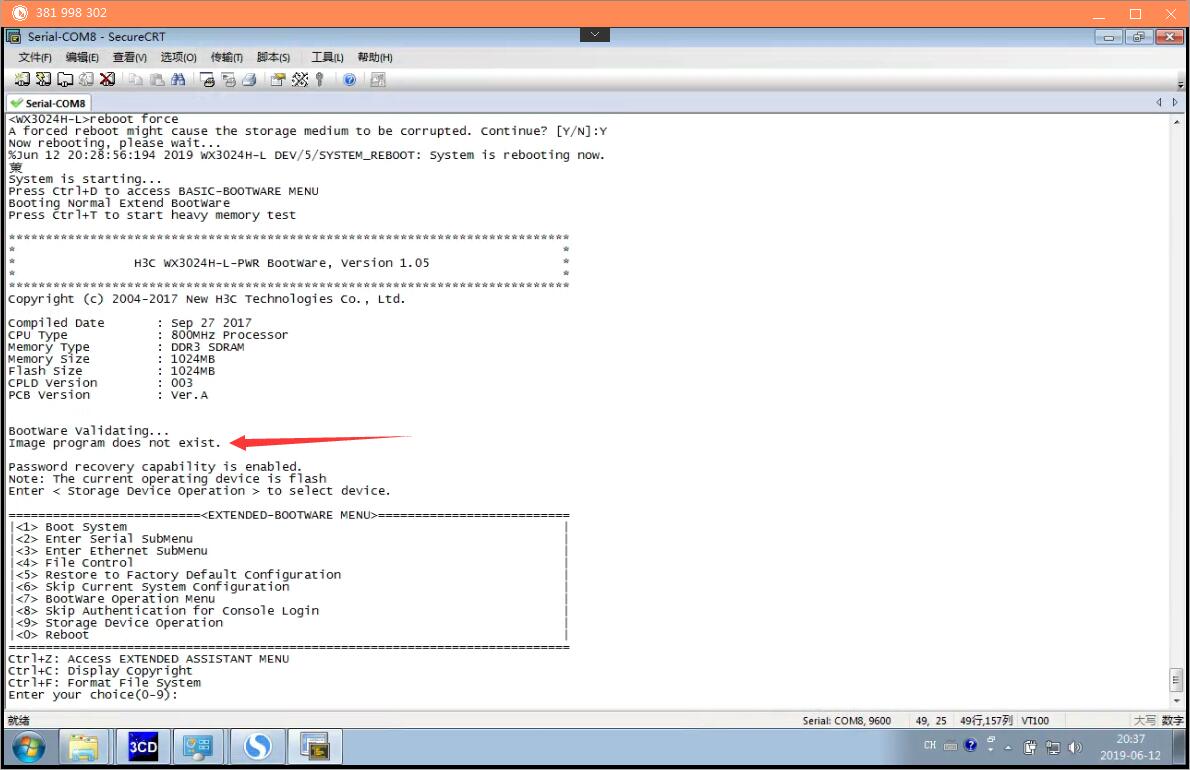
Task: Click the Disconnect red X icon
Action: pyautogui.click(x=108, y=79)
